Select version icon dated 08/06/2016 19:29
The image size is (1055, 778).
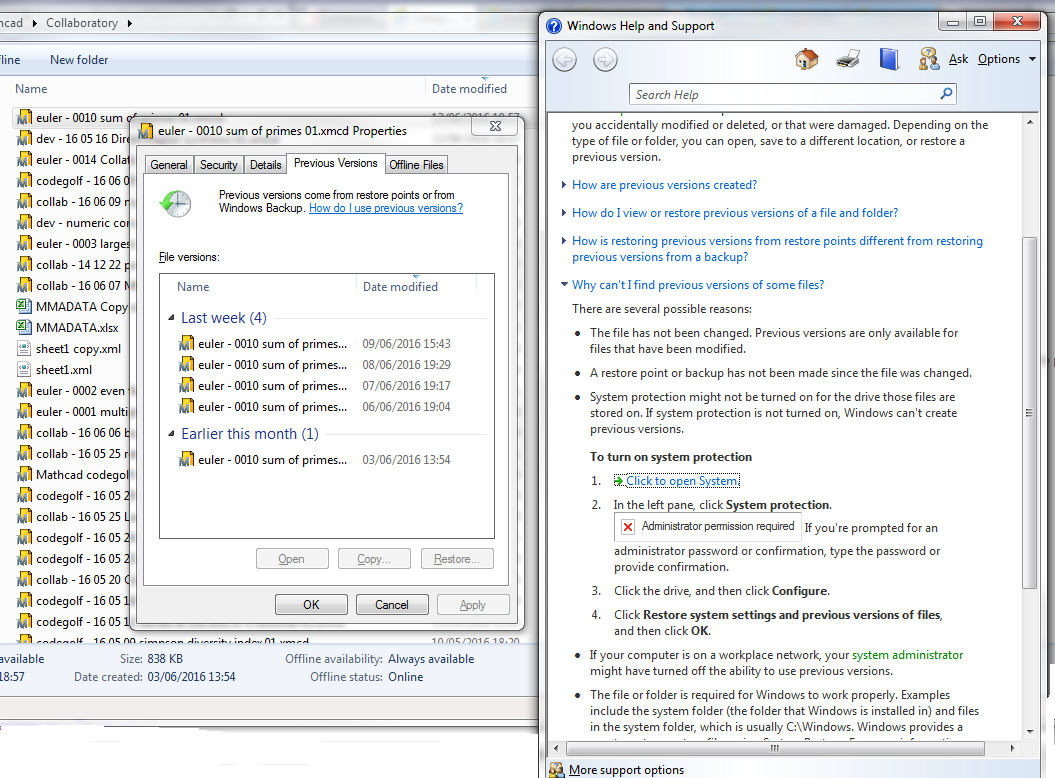186,365
